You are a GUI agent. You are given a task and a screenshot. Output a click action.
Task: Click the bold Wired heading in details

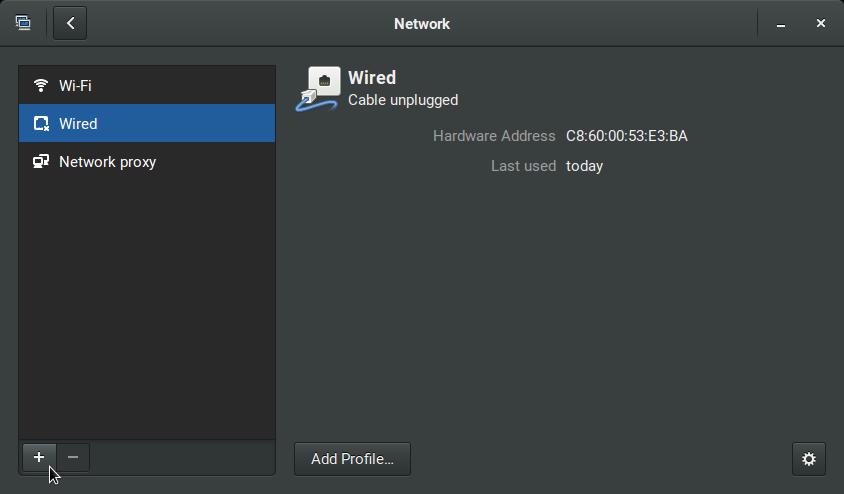coord(372,77)
